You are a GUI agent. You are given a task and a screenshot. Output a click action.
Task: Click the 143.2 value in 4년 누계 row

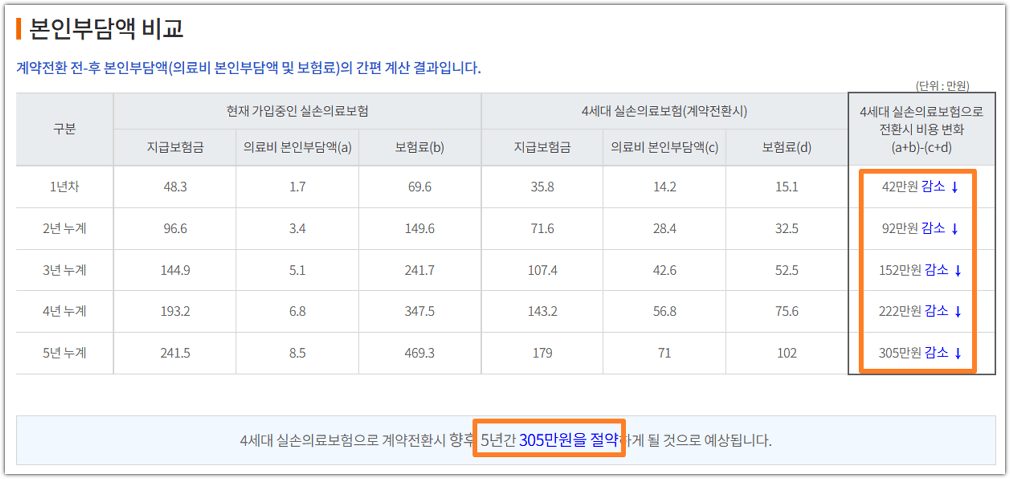[x=542, y=312]
